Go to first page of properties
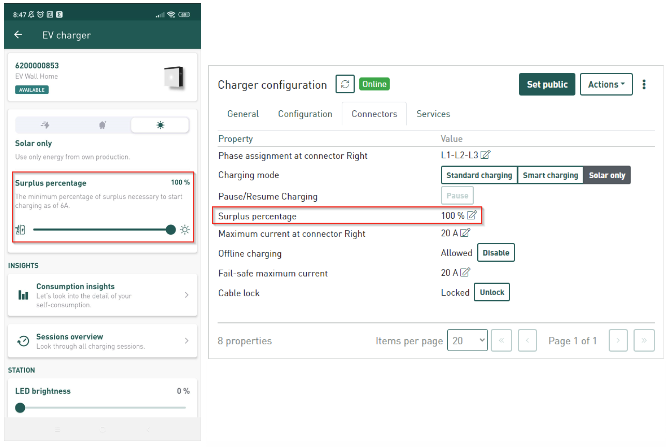 point(502,341)
